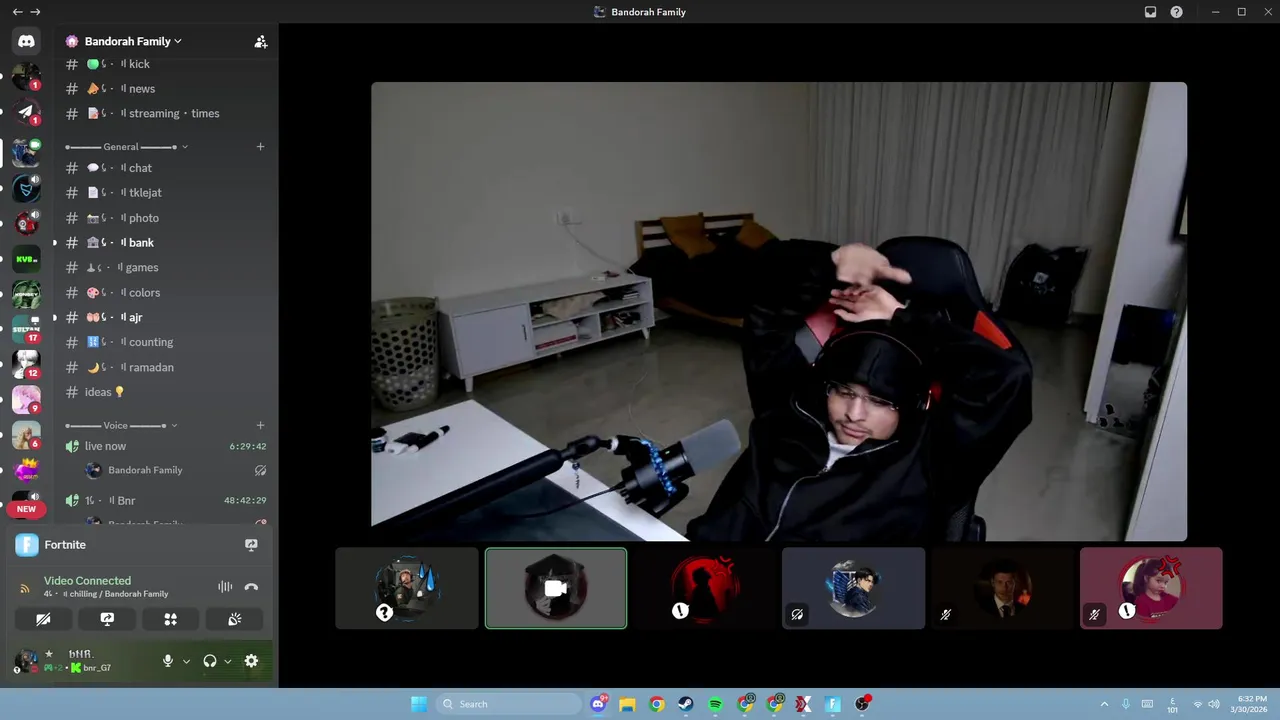This screenshot has height=720, width=1280.
Task: Click the main webcam video stream
Action: [x=779, y=312]
